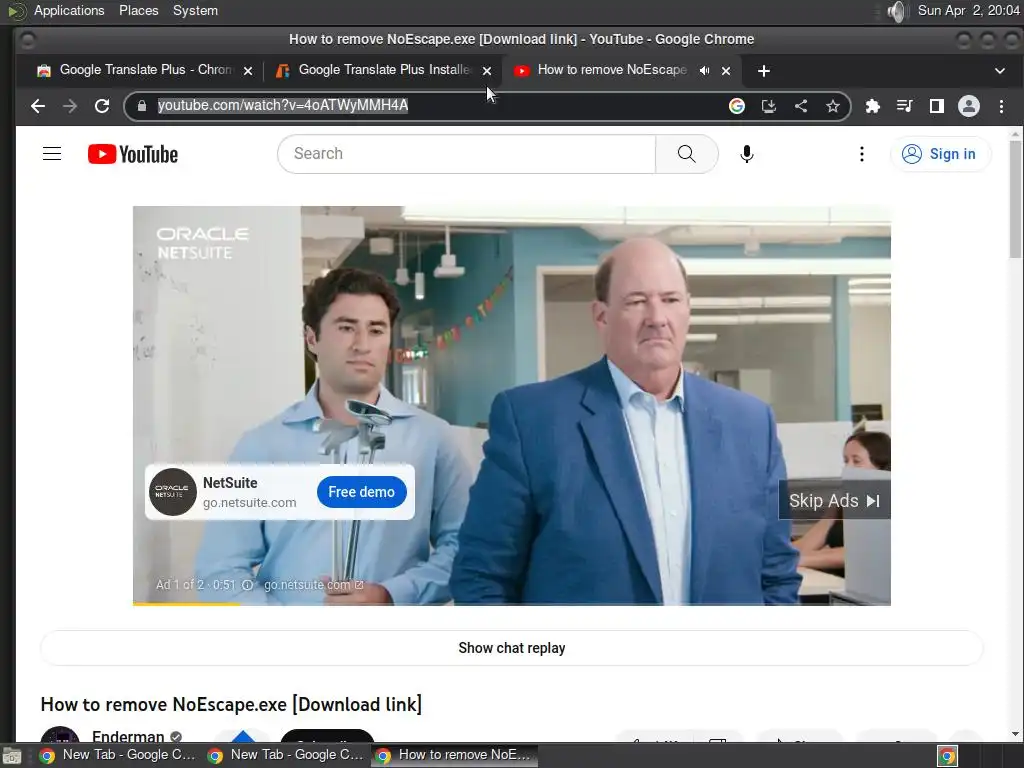Open the Enderman channel name
Screen dimensions: 1024x768
[128, 736]
